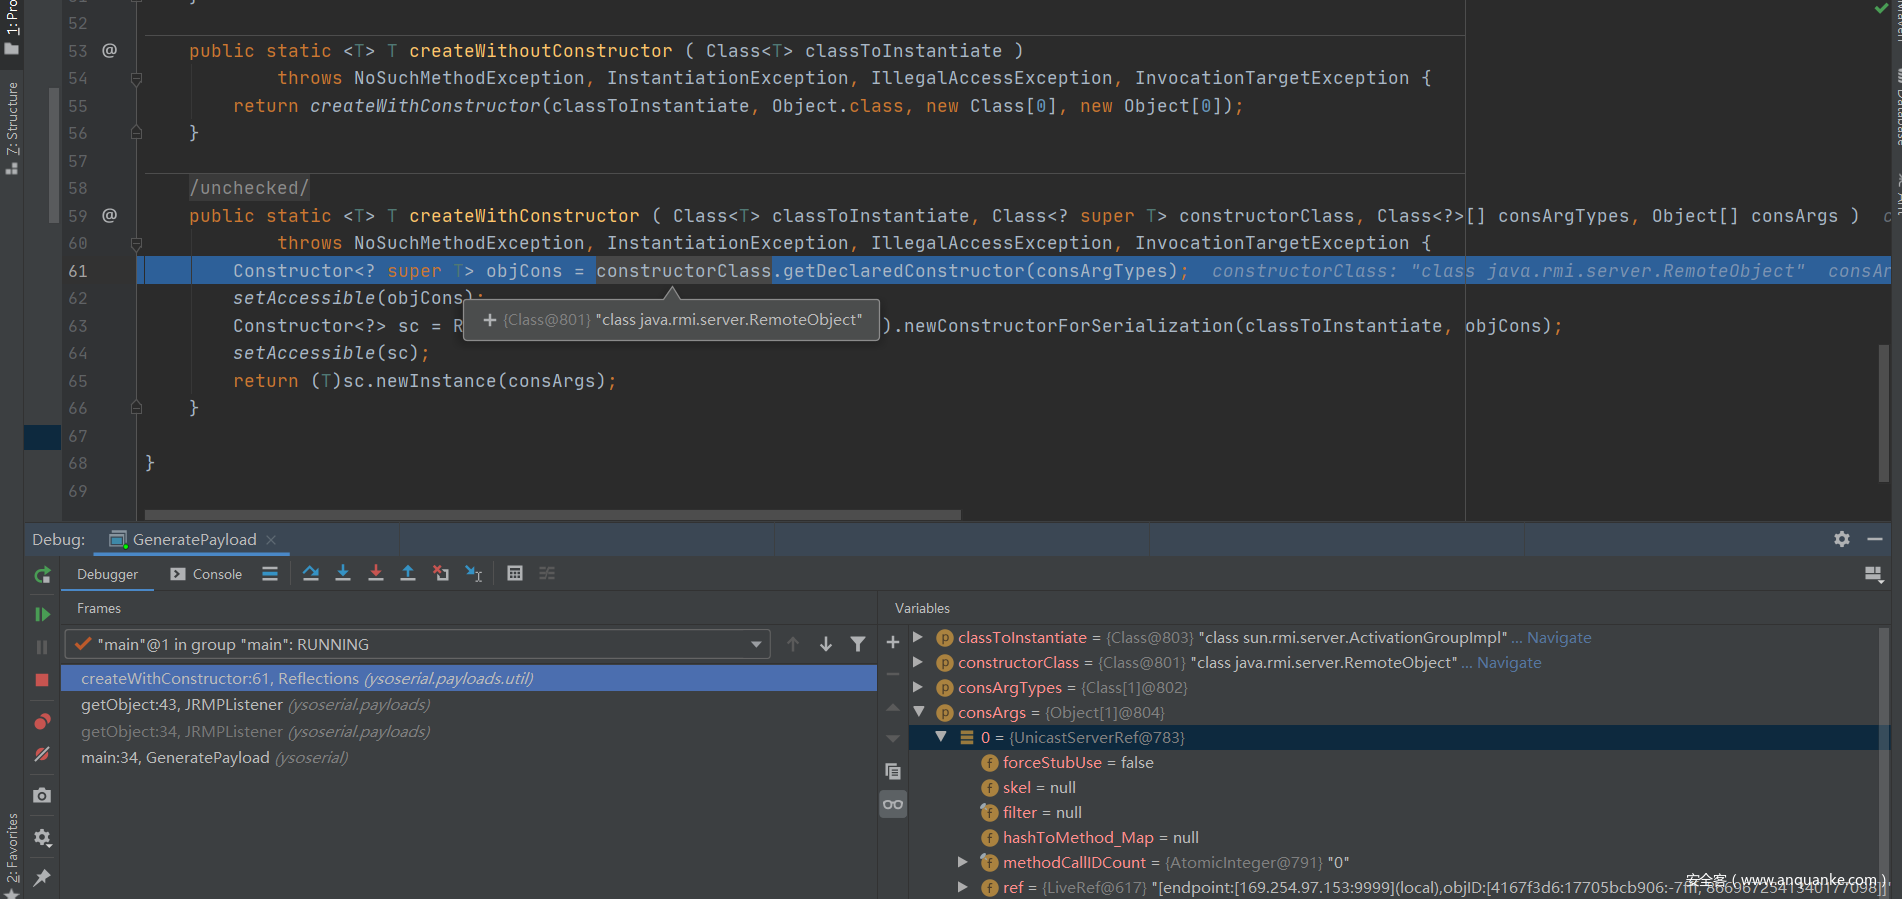Collapse the consArgs variable node
This screenshot has height=899, width=1902.
pyautogui.click(x=918, y=713)
